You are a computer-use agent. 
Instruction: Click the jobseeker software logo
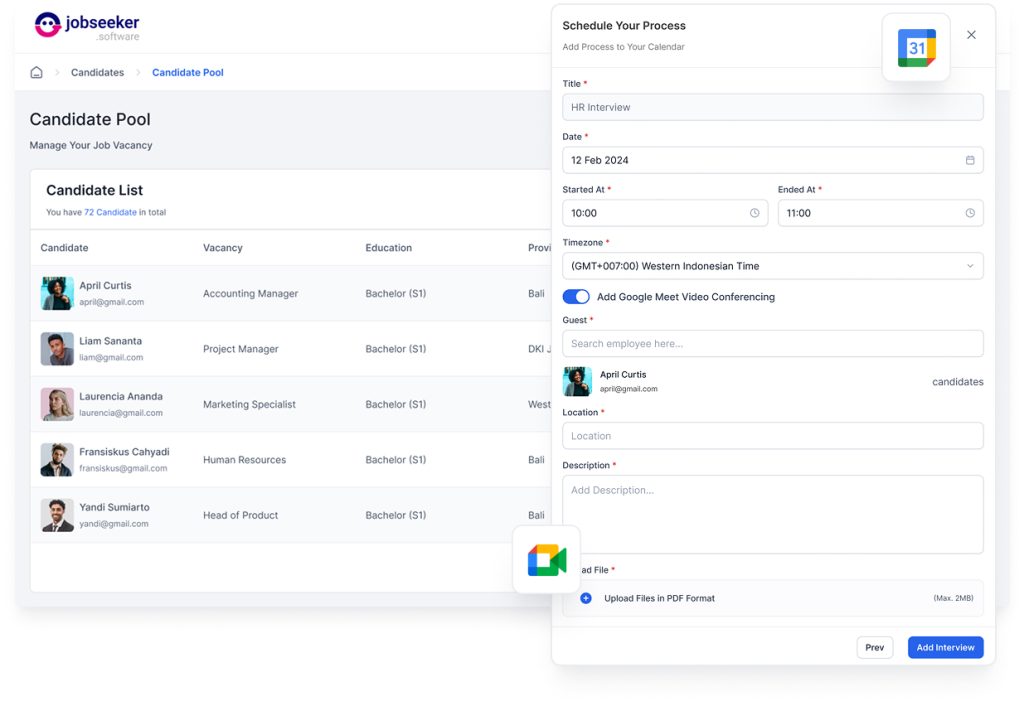87,26
